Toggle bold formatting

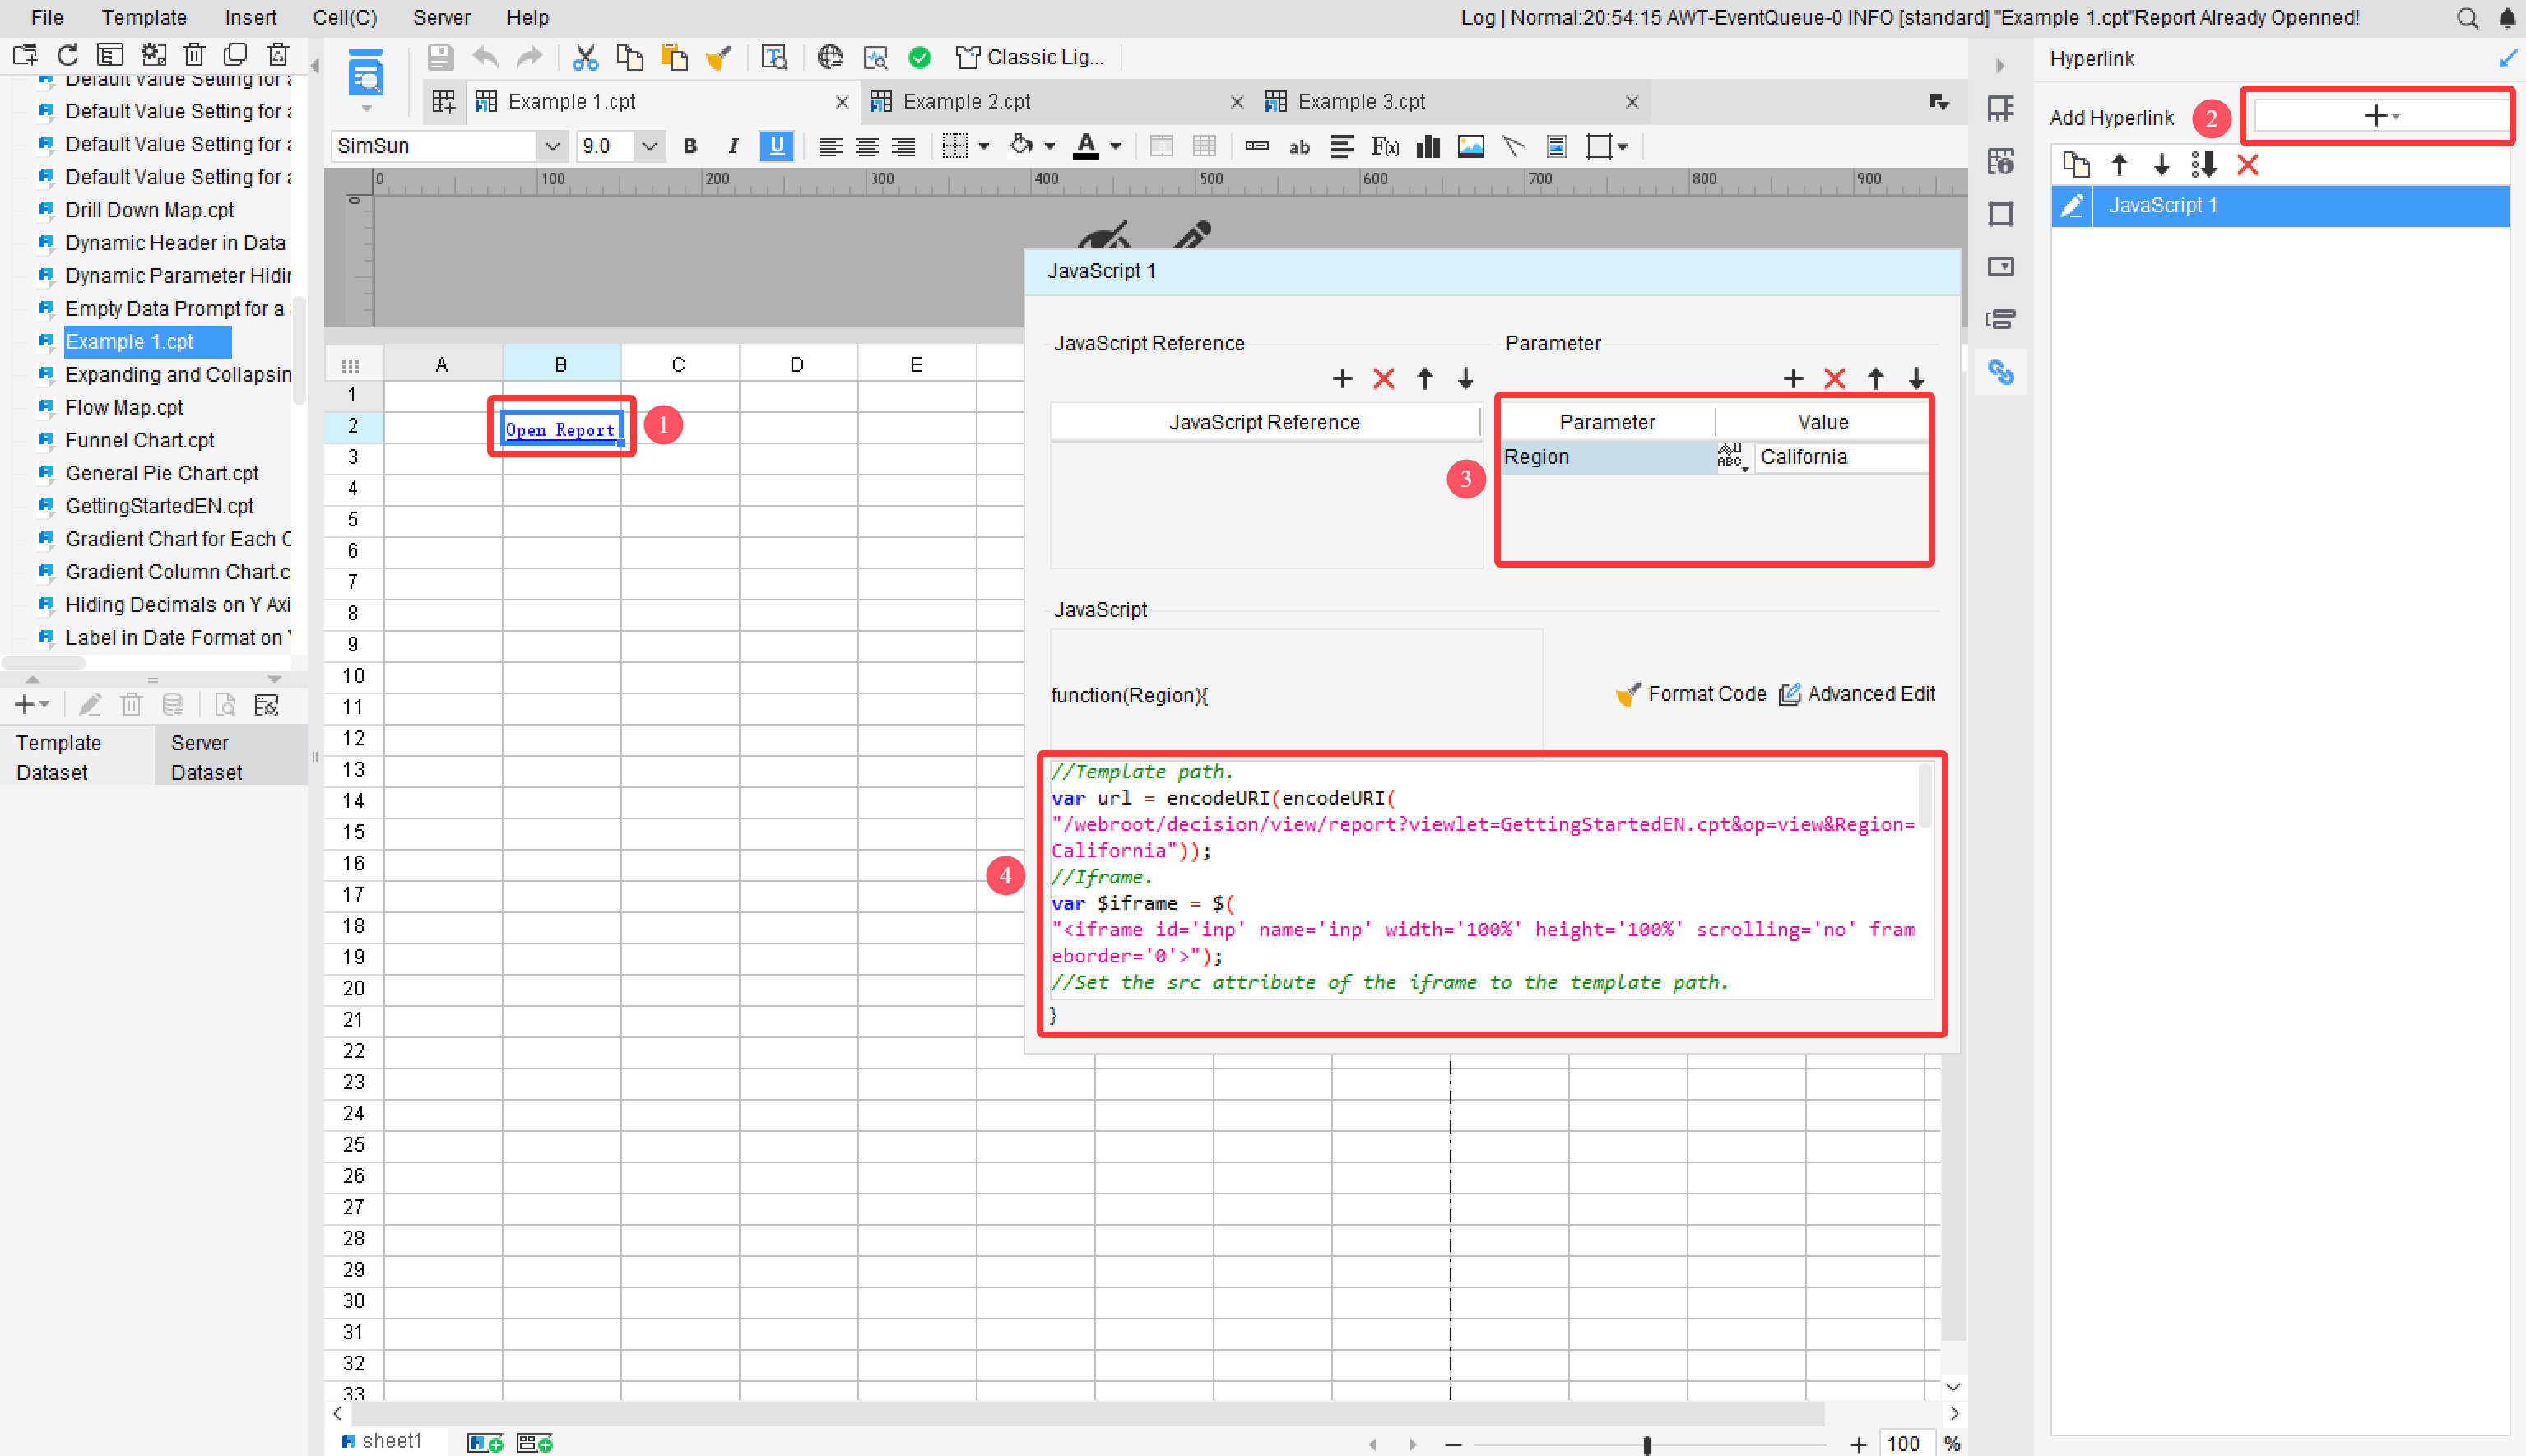[x=689, y=146]
